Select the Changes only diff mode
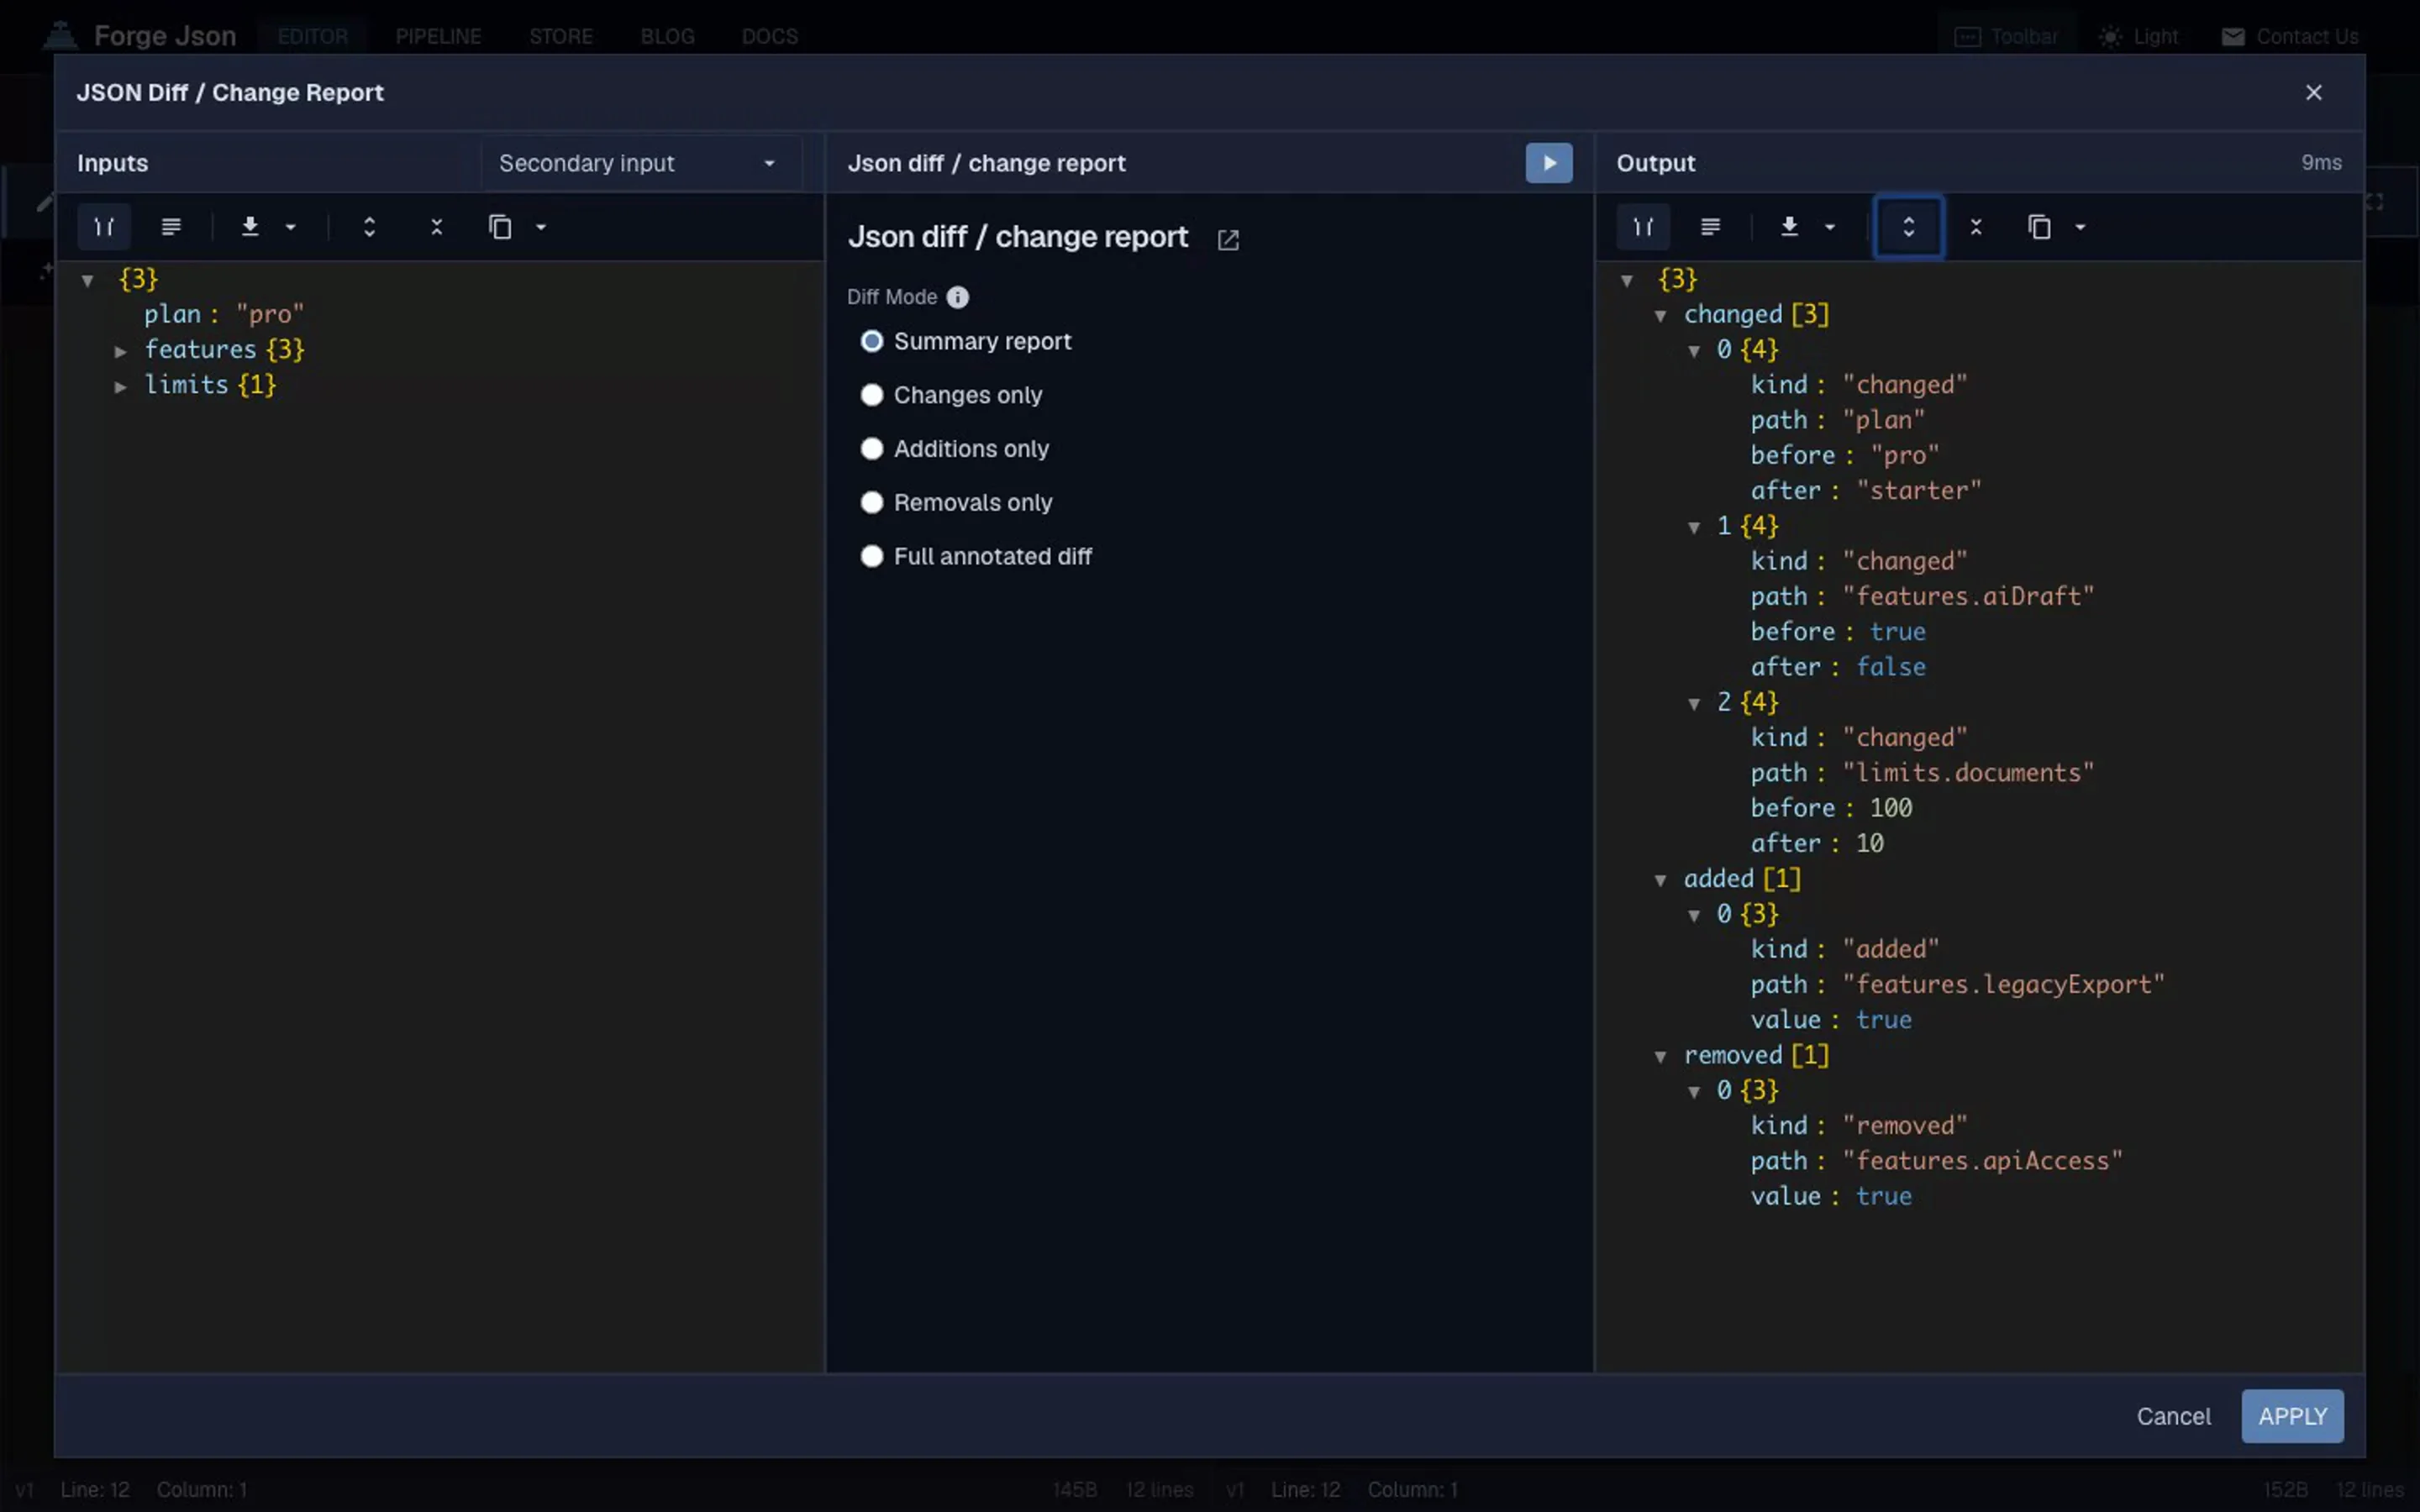Viewport: 2420px width, 1512px height. [x=871, y=395]
